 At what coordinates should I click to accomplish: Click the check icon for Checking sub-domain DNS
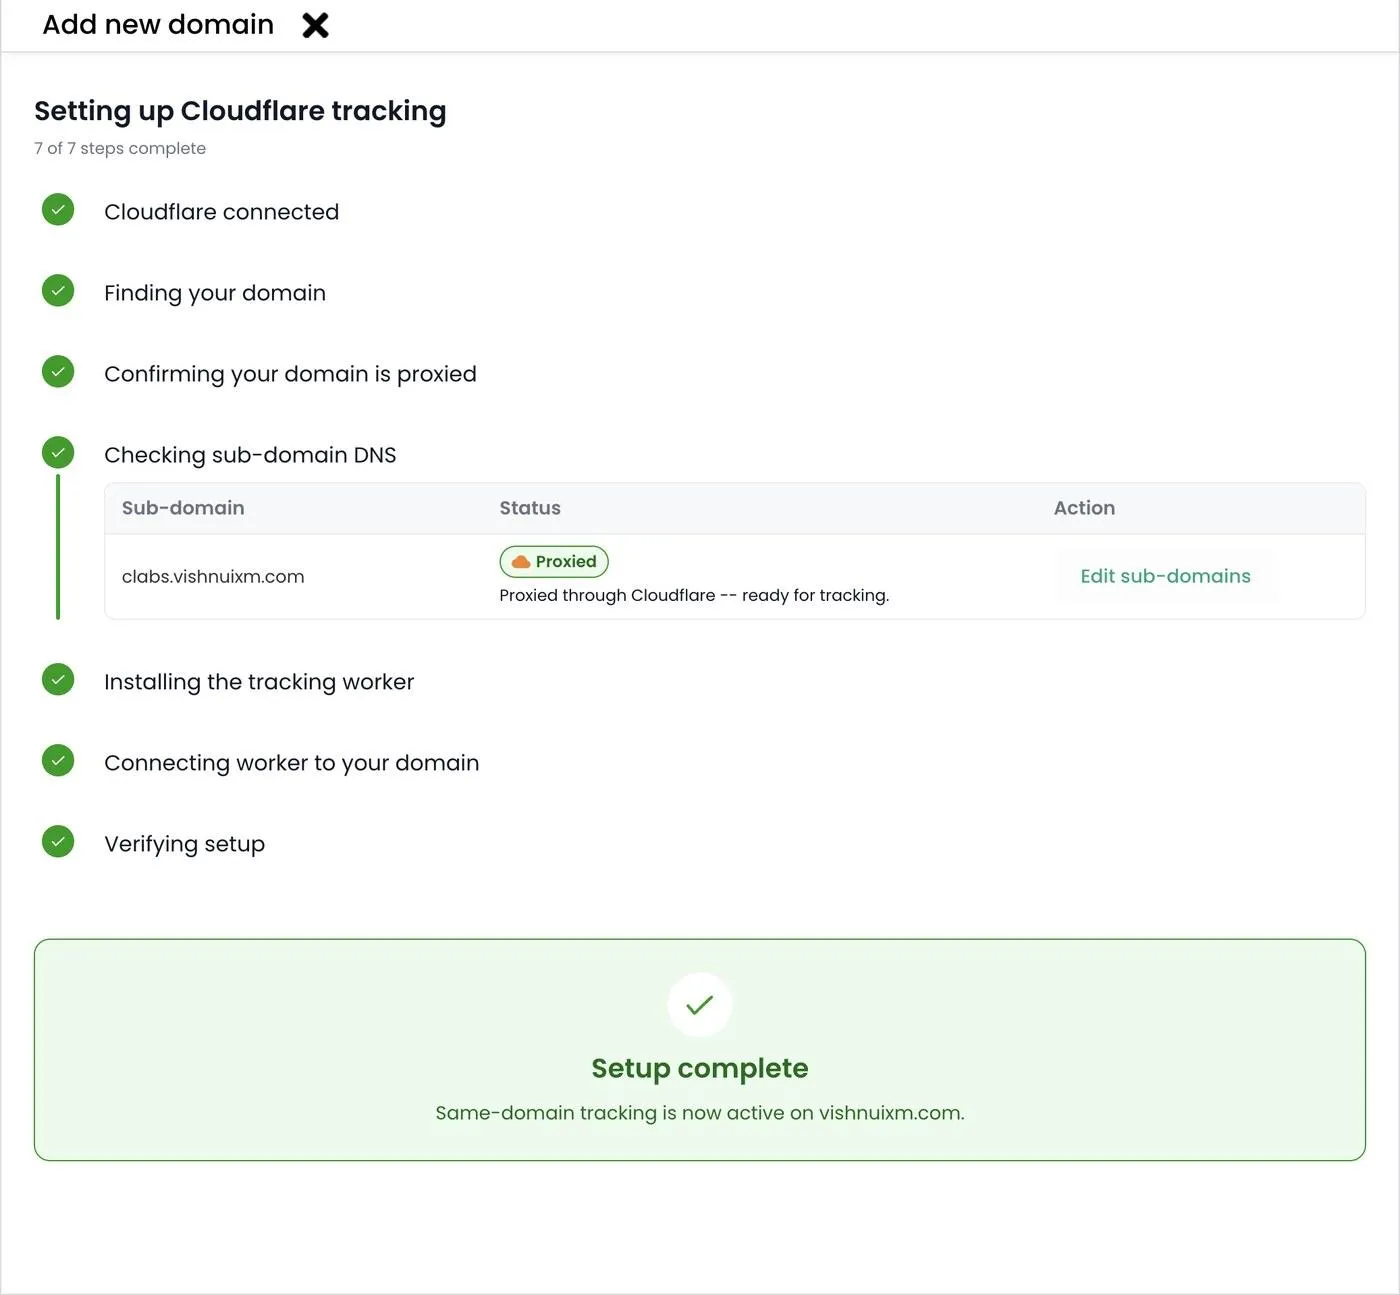click(x=58, y=453)
